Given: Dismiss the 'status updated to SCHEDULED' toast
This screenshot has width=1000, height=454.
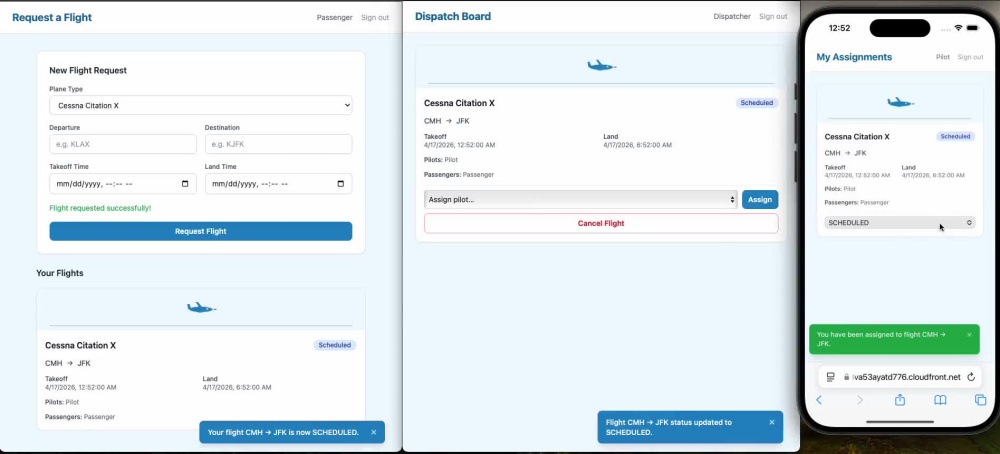Looking at the screenshot, I should coord(772,422).
